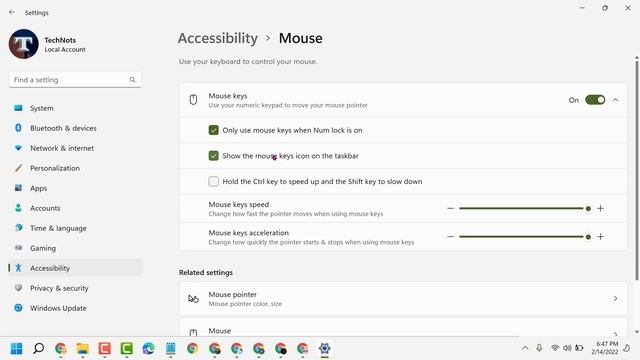
Task: Click the search magnifier in Find a setting
Action: 132,80
